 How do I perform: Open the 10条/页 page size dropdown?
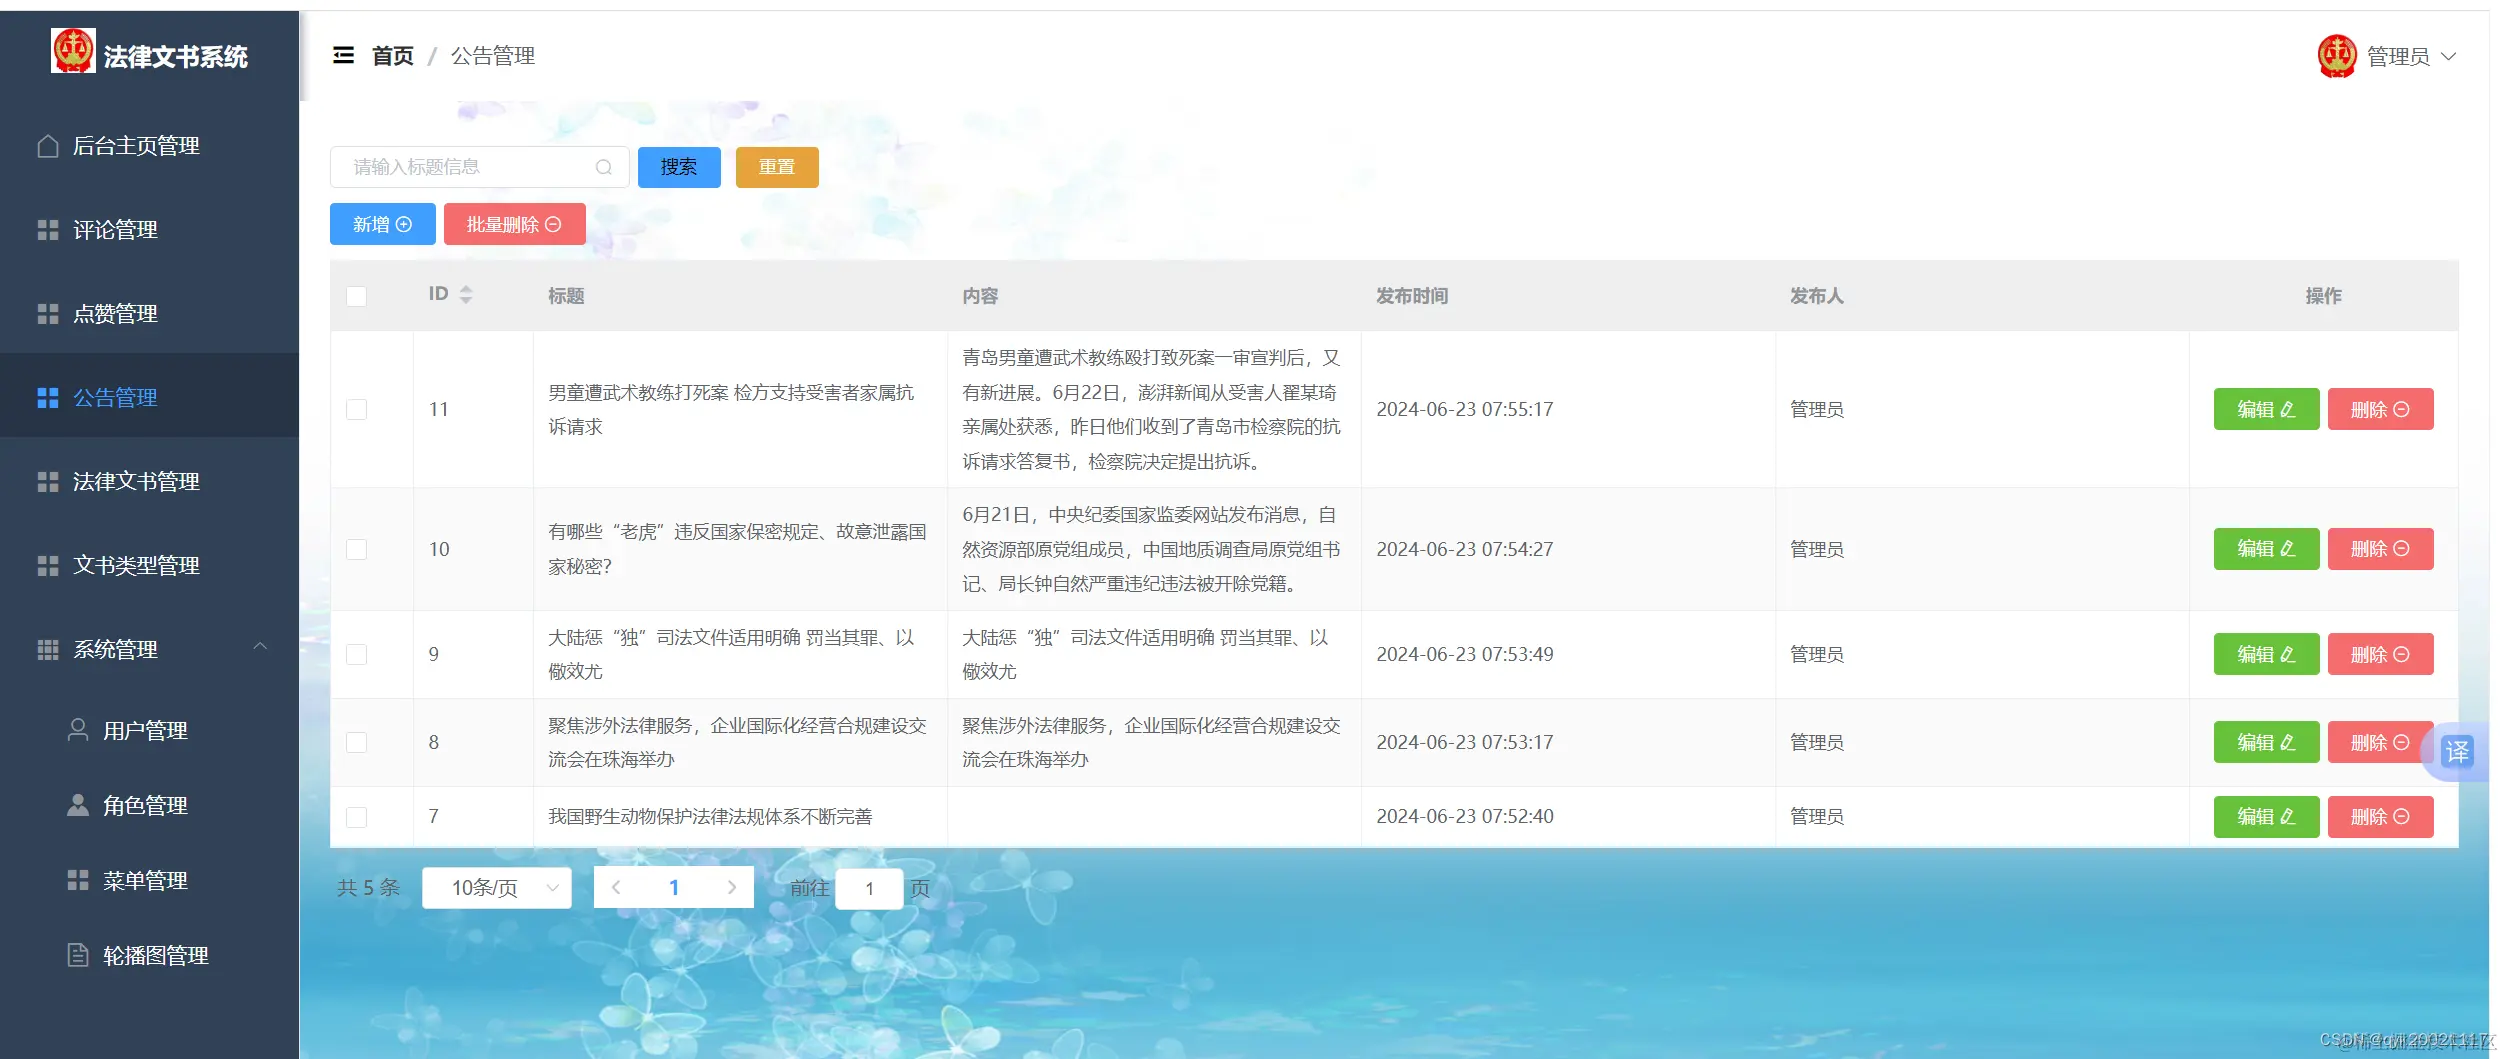click(x=497, y=887)
